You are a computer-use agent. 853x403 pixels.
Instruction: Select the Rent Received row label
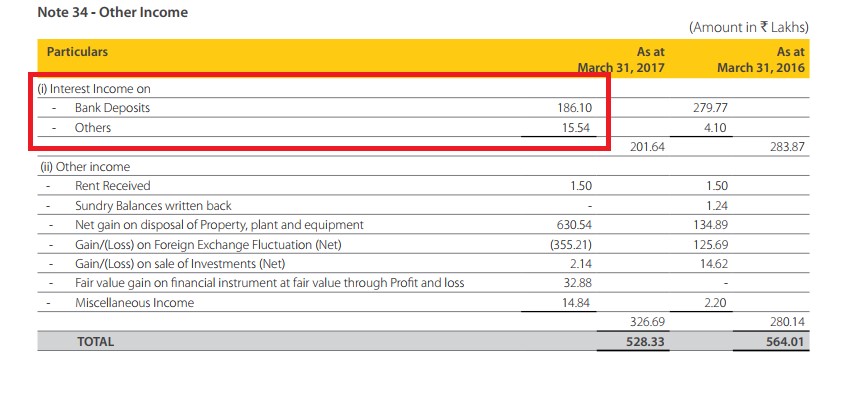(113, 186)
